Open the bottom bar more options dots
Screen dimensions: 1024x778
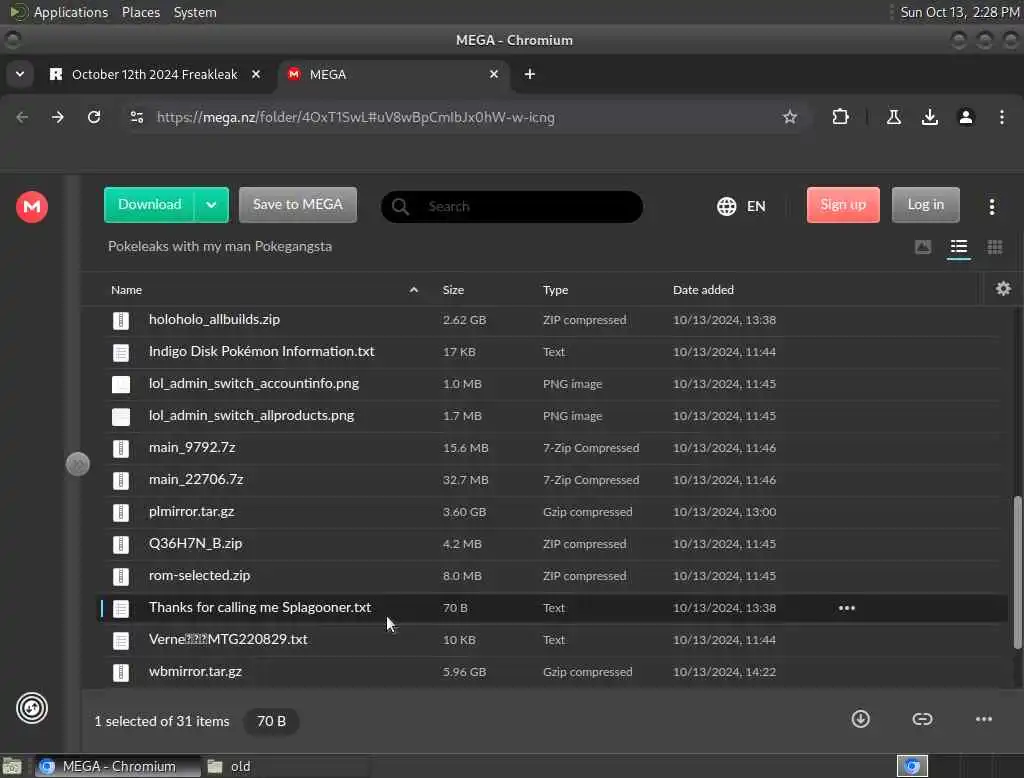pyautogui.click(x=984, y=719)
